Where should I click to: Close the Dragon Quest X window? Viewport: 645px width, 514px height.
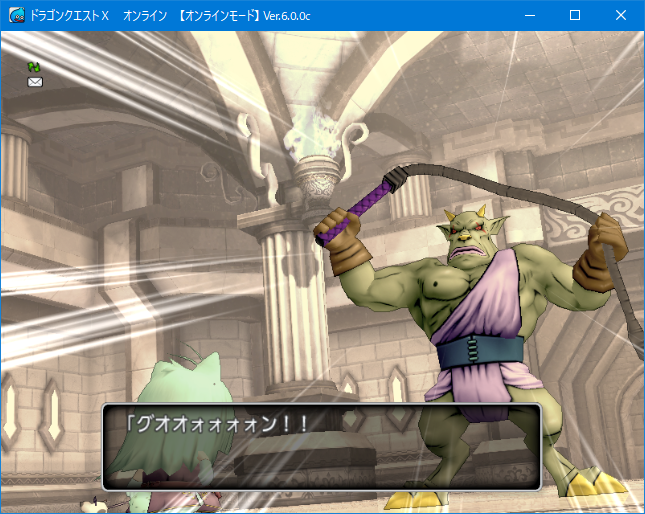(620, 16)
